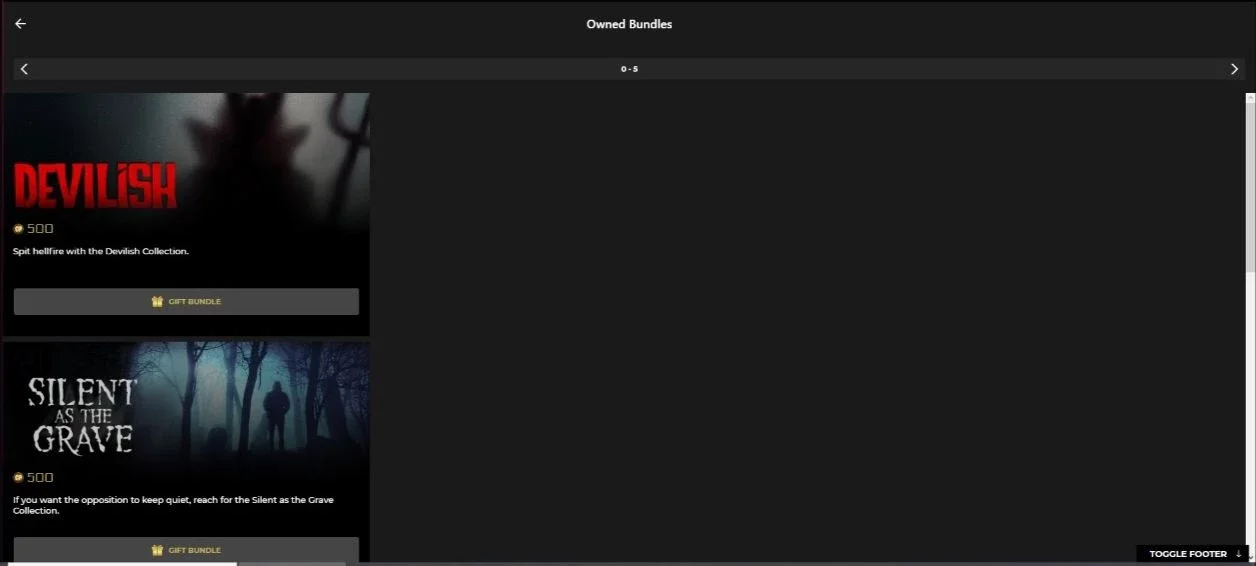Image resolution: width=1256 pixels, height=566 pixels.
Task: Click the Silent as the Grave 500 price
Action: click(34, 477)
